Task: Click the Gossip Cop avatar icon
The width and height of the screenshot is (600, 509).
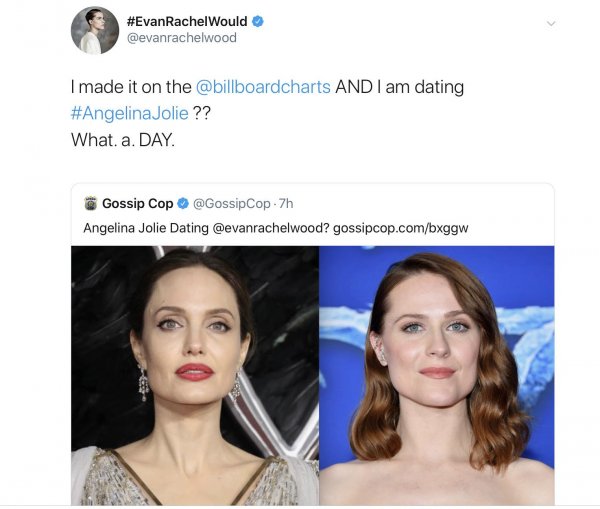Action: coord(90,203)
